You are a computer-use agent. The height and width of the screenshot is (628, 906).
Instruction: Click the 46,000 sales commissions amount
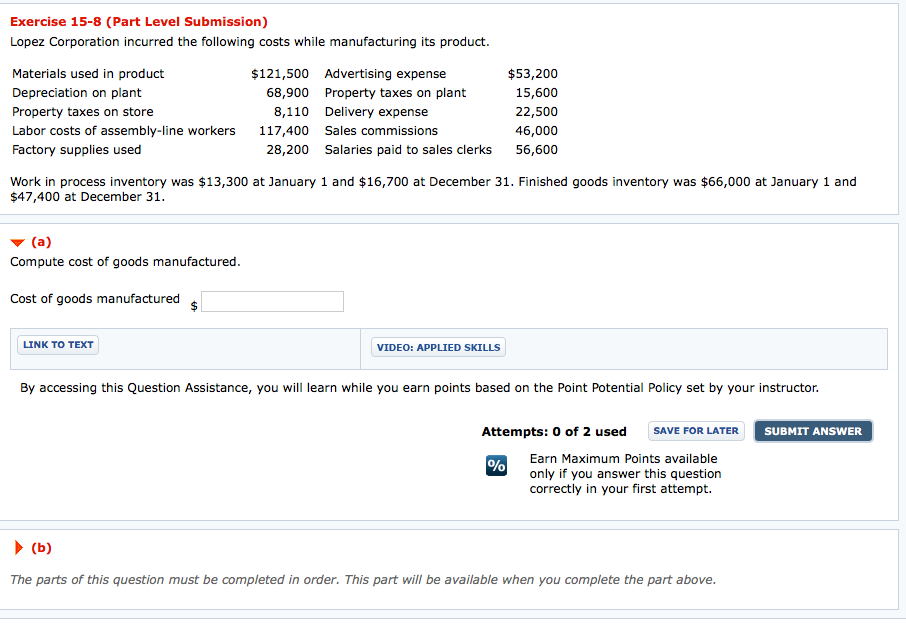point(536,131)
